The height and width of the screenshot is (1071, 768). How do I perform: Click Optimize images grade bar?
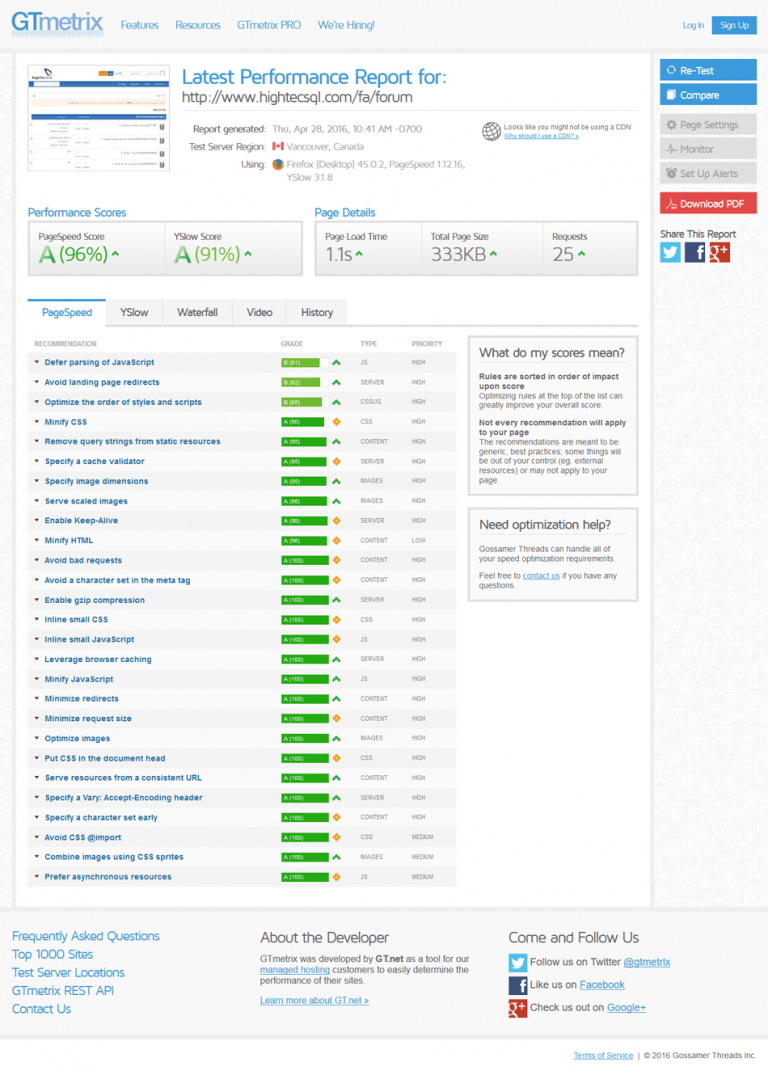(x=305, y=739)
